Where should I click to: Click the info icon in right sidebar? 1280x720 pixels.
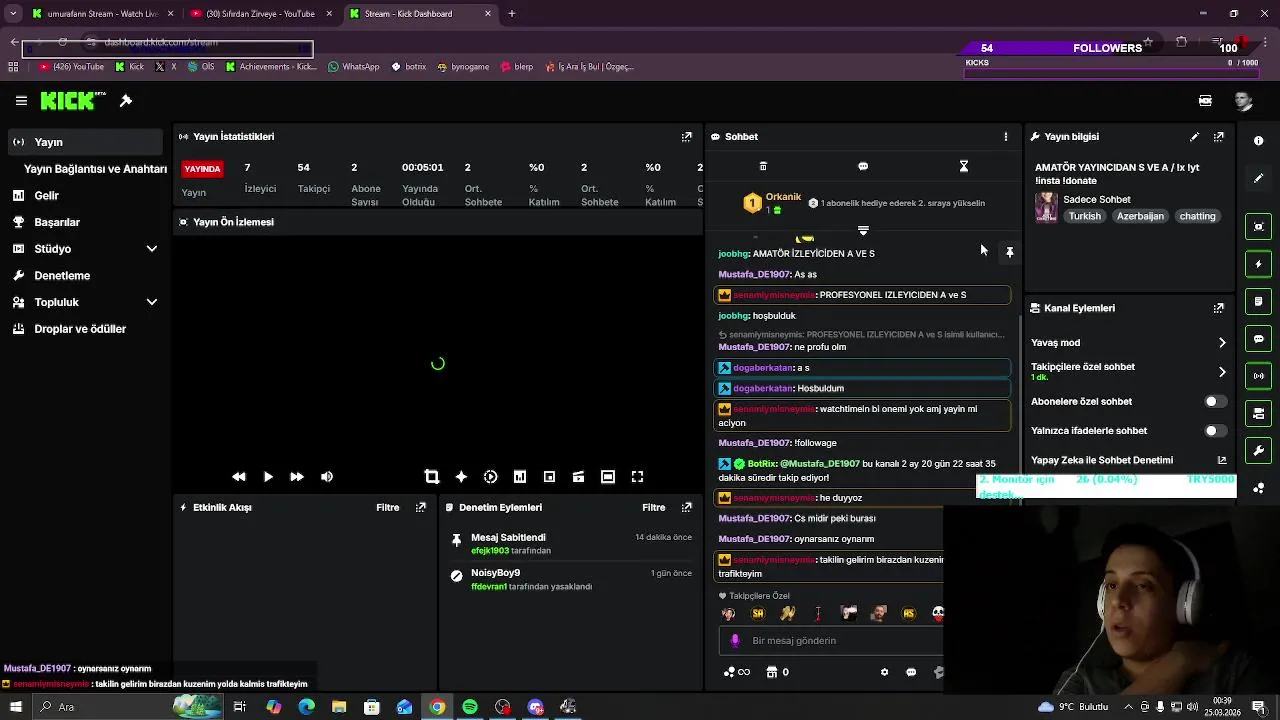pos(1259,141)
